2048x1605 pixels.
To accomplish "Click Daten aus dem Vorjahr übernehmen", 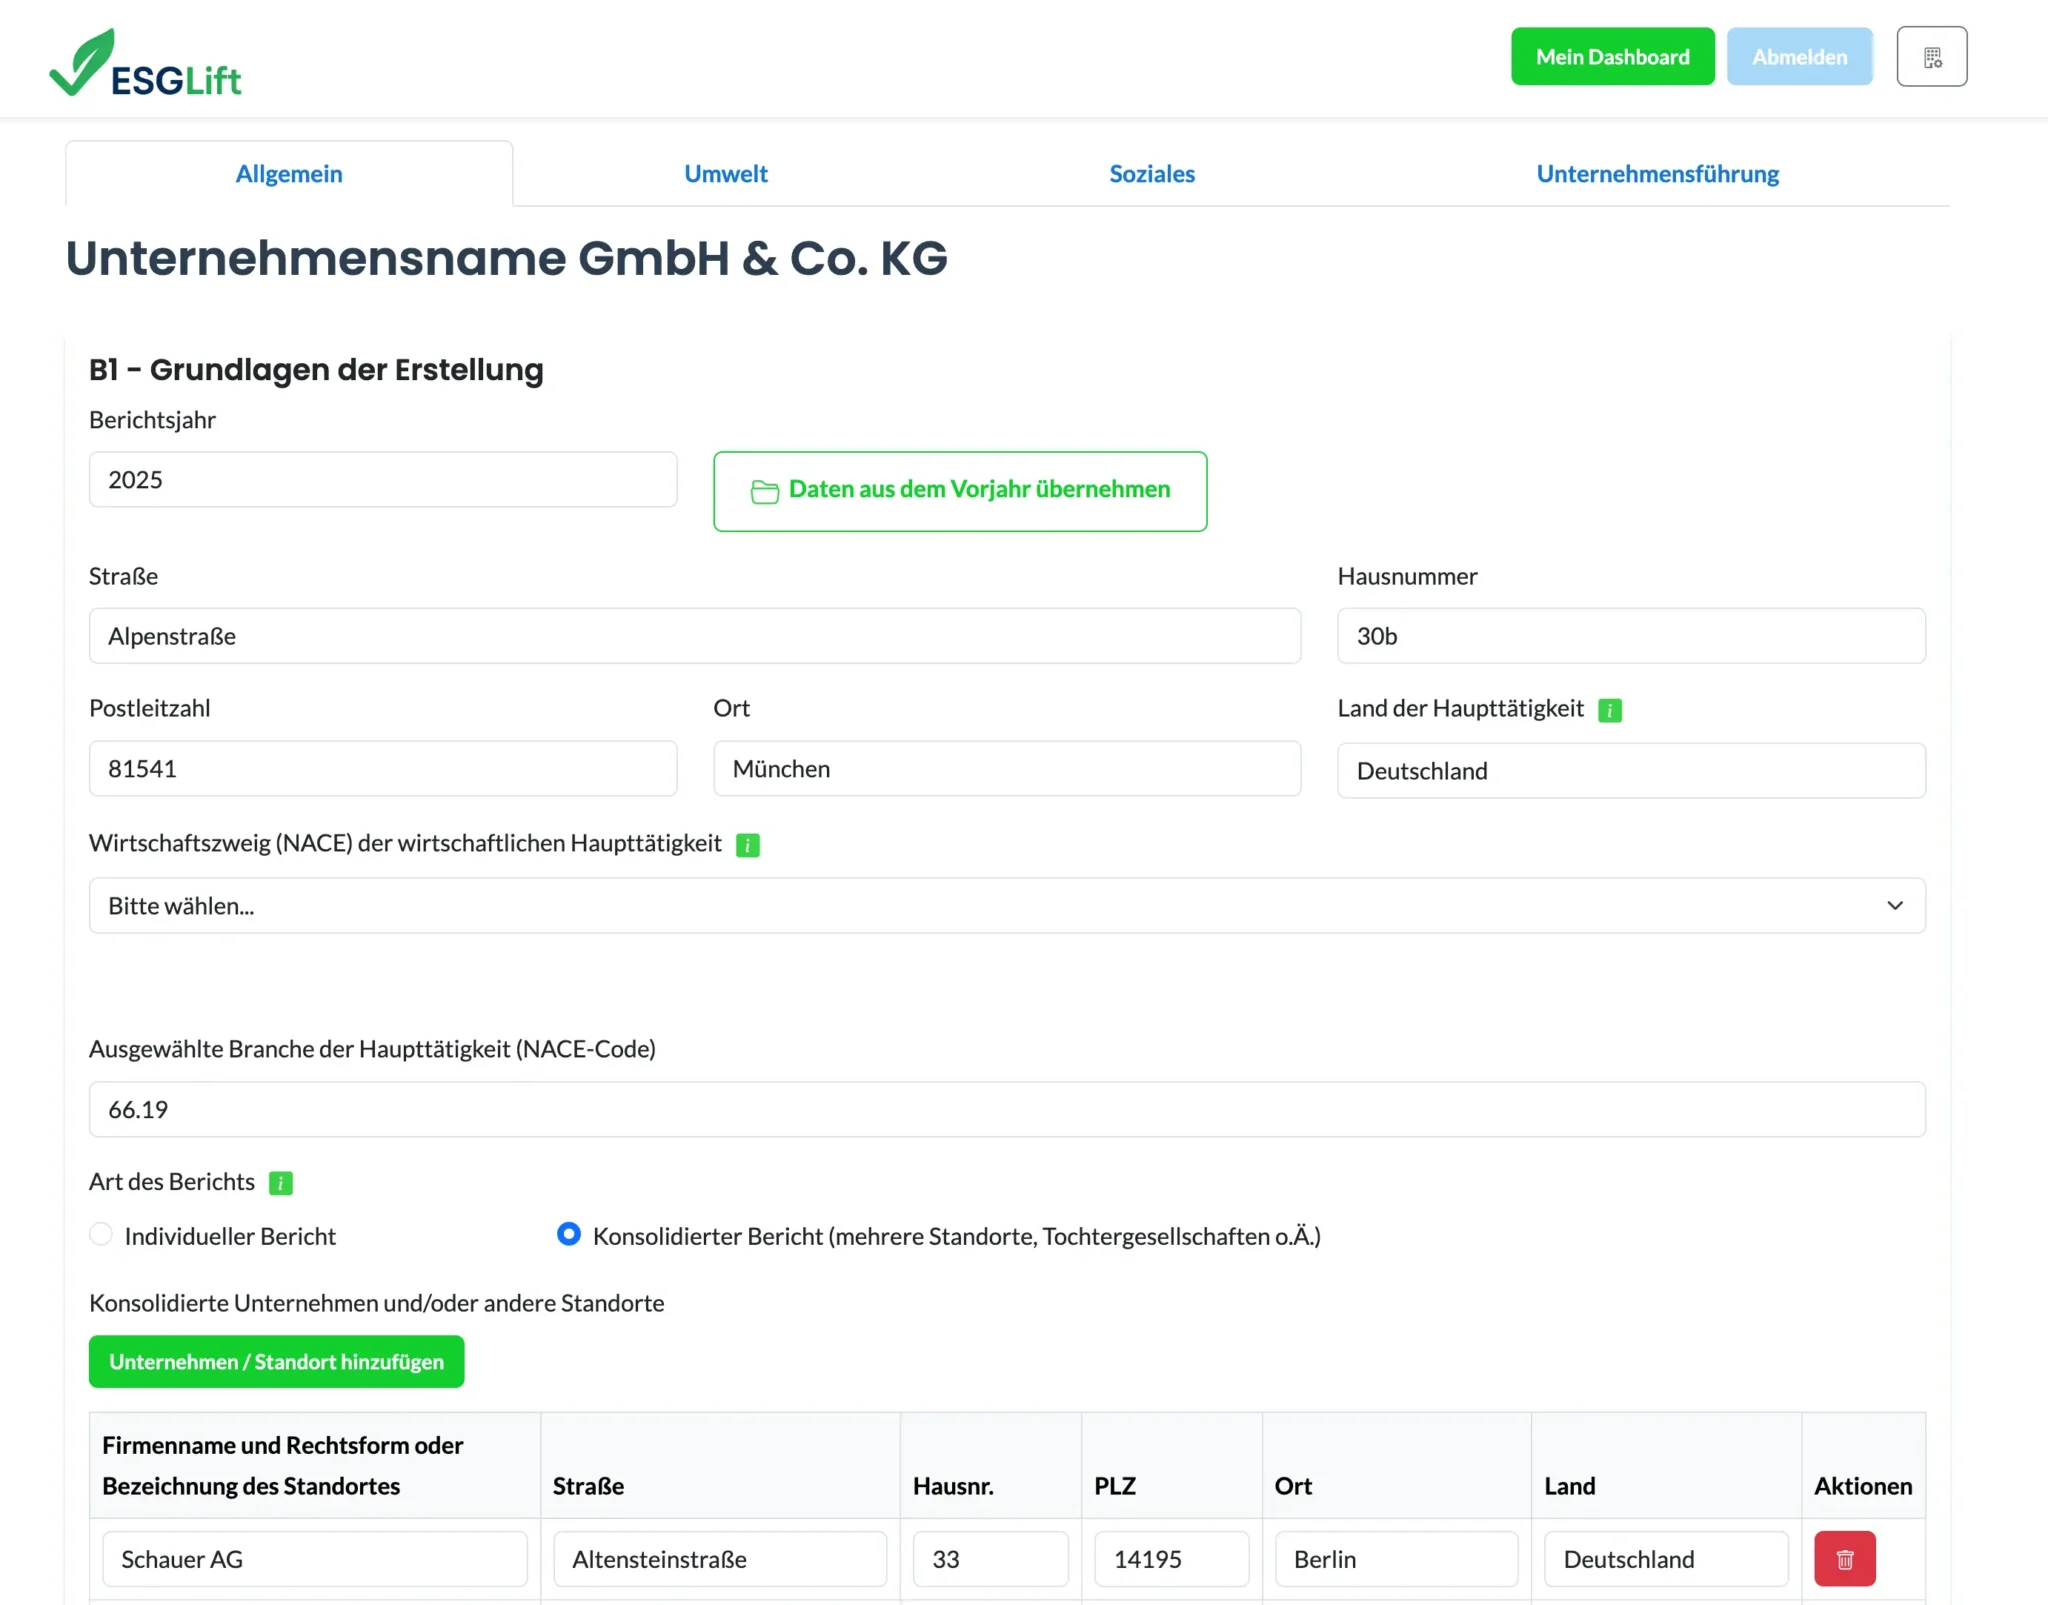I will coord(960,491).
